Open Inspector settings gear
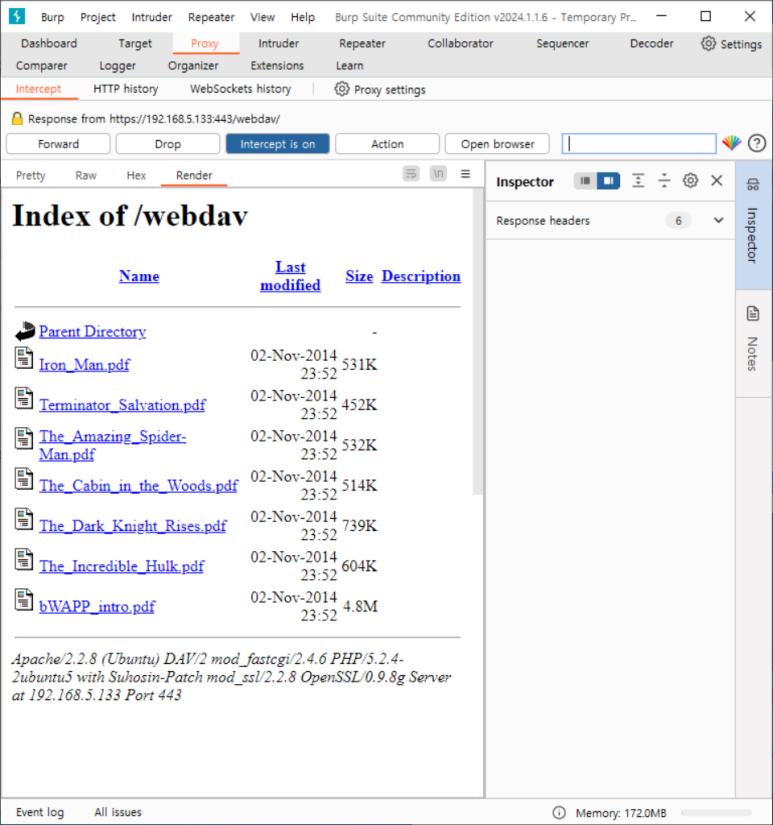773x825 pixels. click(690, 181)
